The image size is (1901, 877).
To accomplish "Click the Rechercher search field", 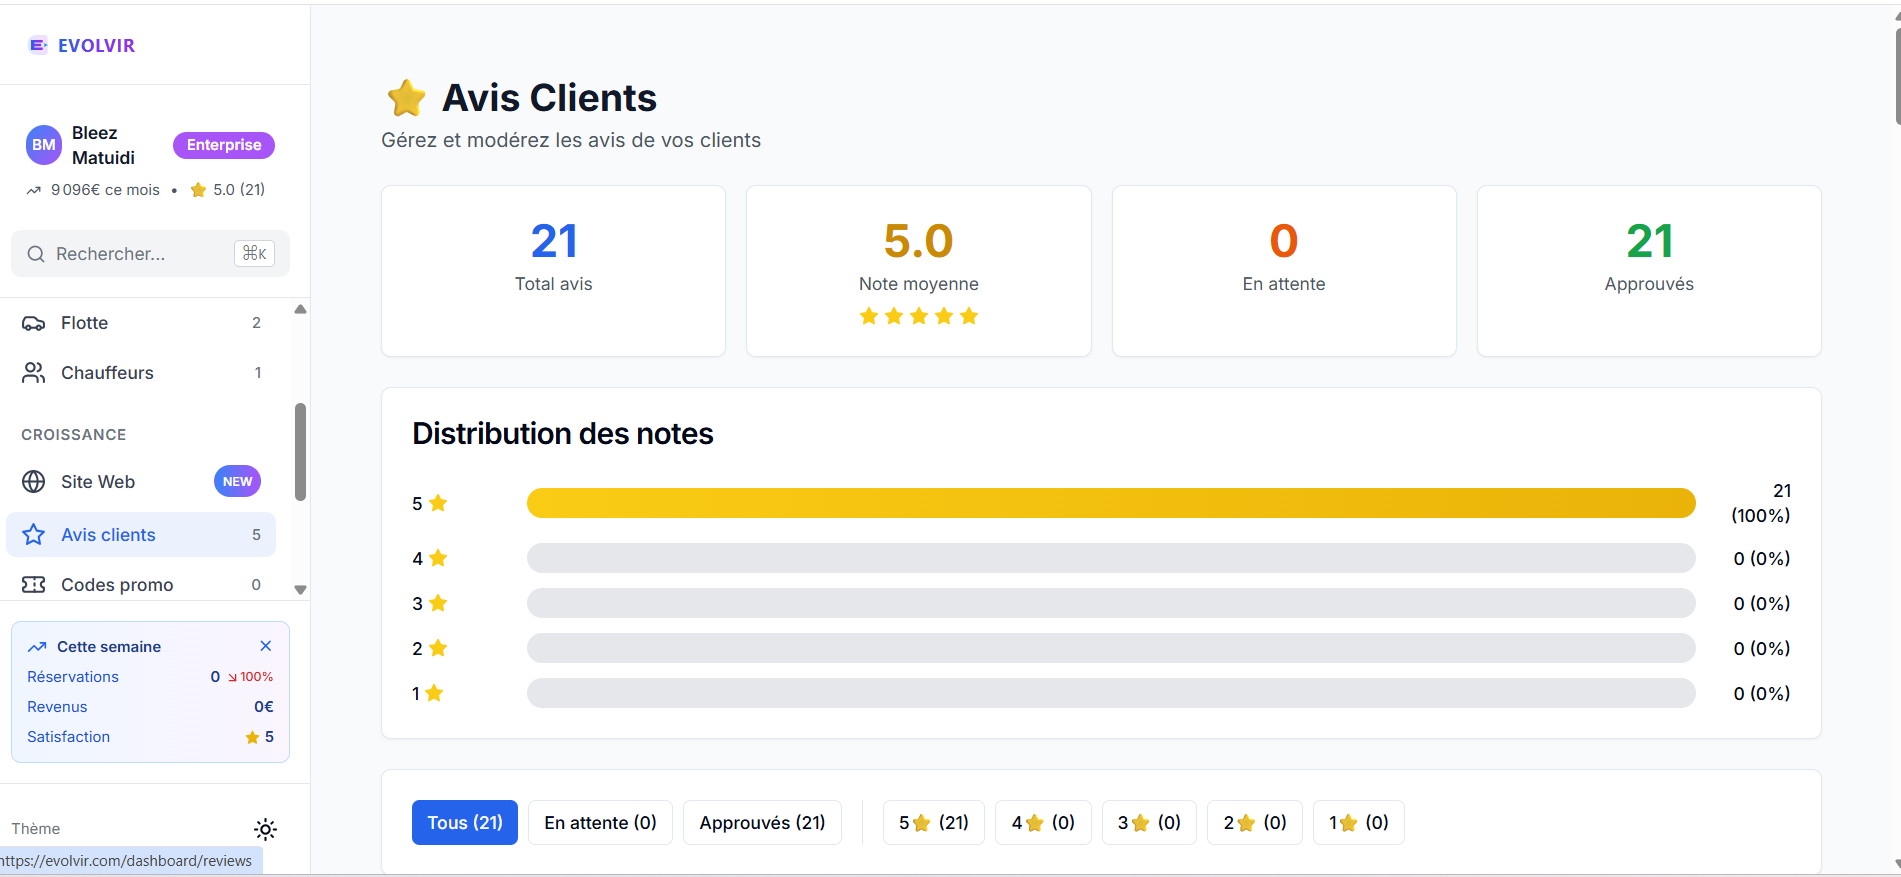I will pos(150,254).
